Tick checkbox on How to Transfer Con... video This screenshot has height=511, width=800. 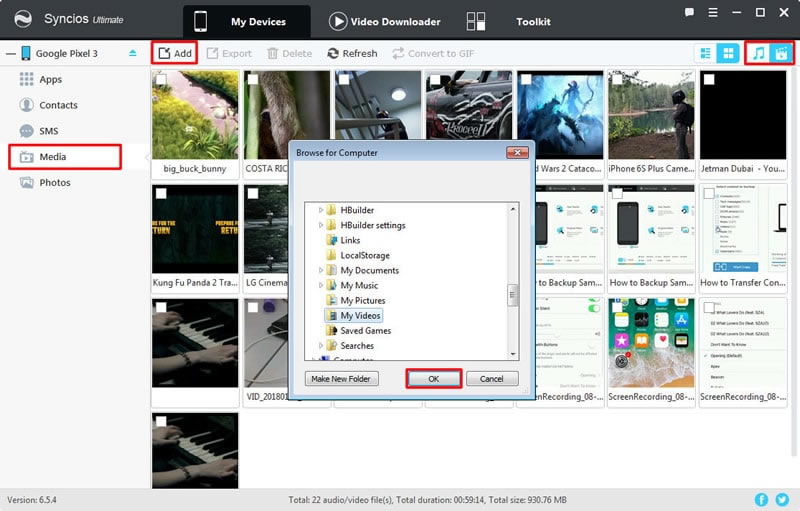709,193
